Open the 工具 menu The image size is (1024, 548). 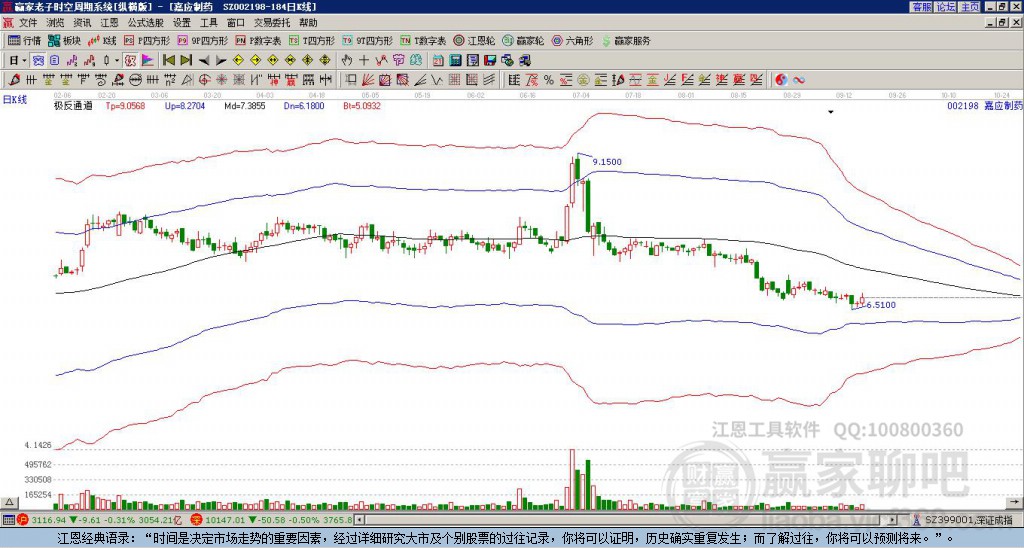click(x=208, y=23)
